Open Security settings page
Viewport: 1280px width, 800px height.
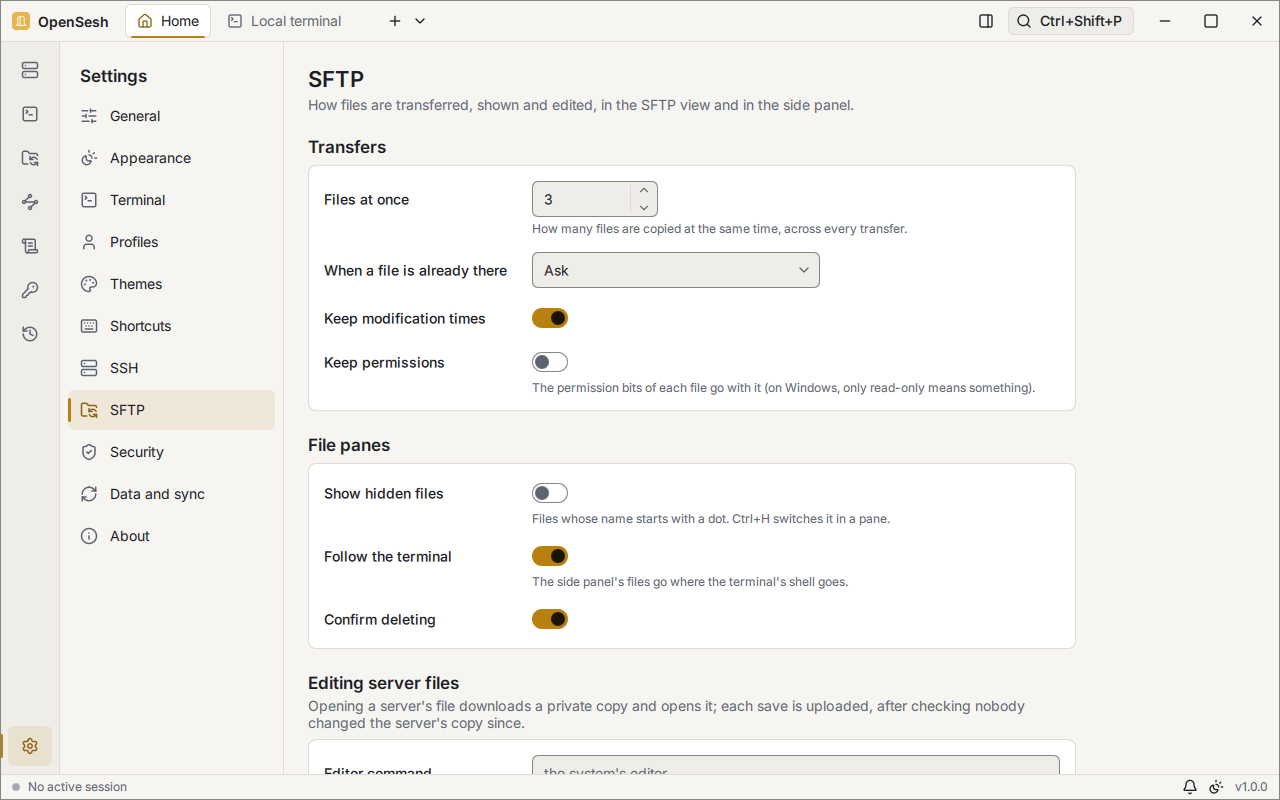tap(171, 452)
